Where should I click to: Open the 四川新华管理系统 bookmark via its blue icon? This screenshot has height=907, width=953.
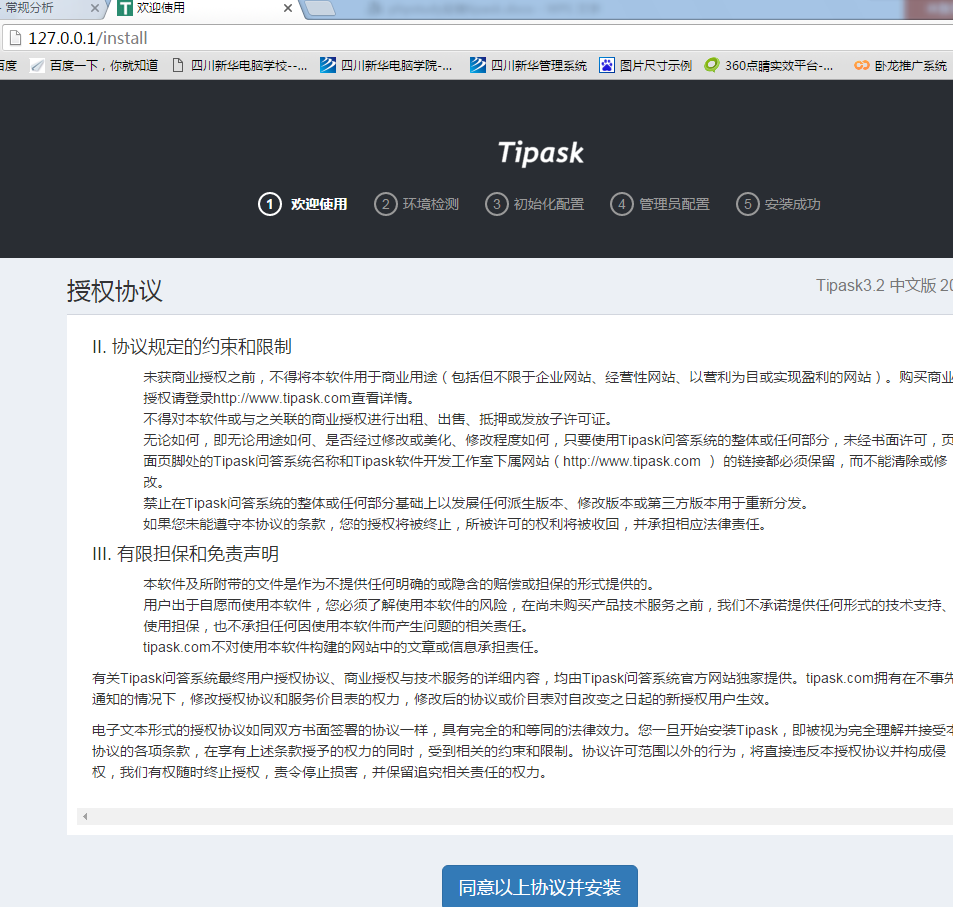coord(478,66)
